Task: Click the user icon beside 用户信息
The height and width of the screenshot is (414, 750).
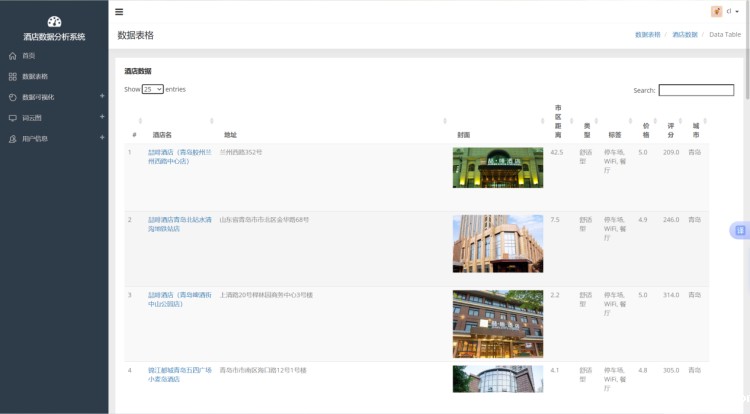Action: coord(12,139)
